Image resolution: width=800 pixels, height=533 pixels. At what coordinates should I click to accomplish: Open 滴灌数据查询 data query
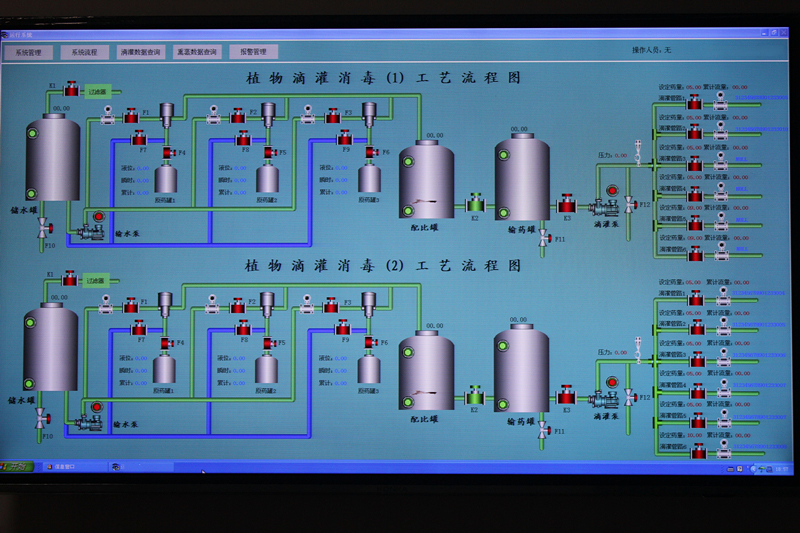tap(140, 52)
